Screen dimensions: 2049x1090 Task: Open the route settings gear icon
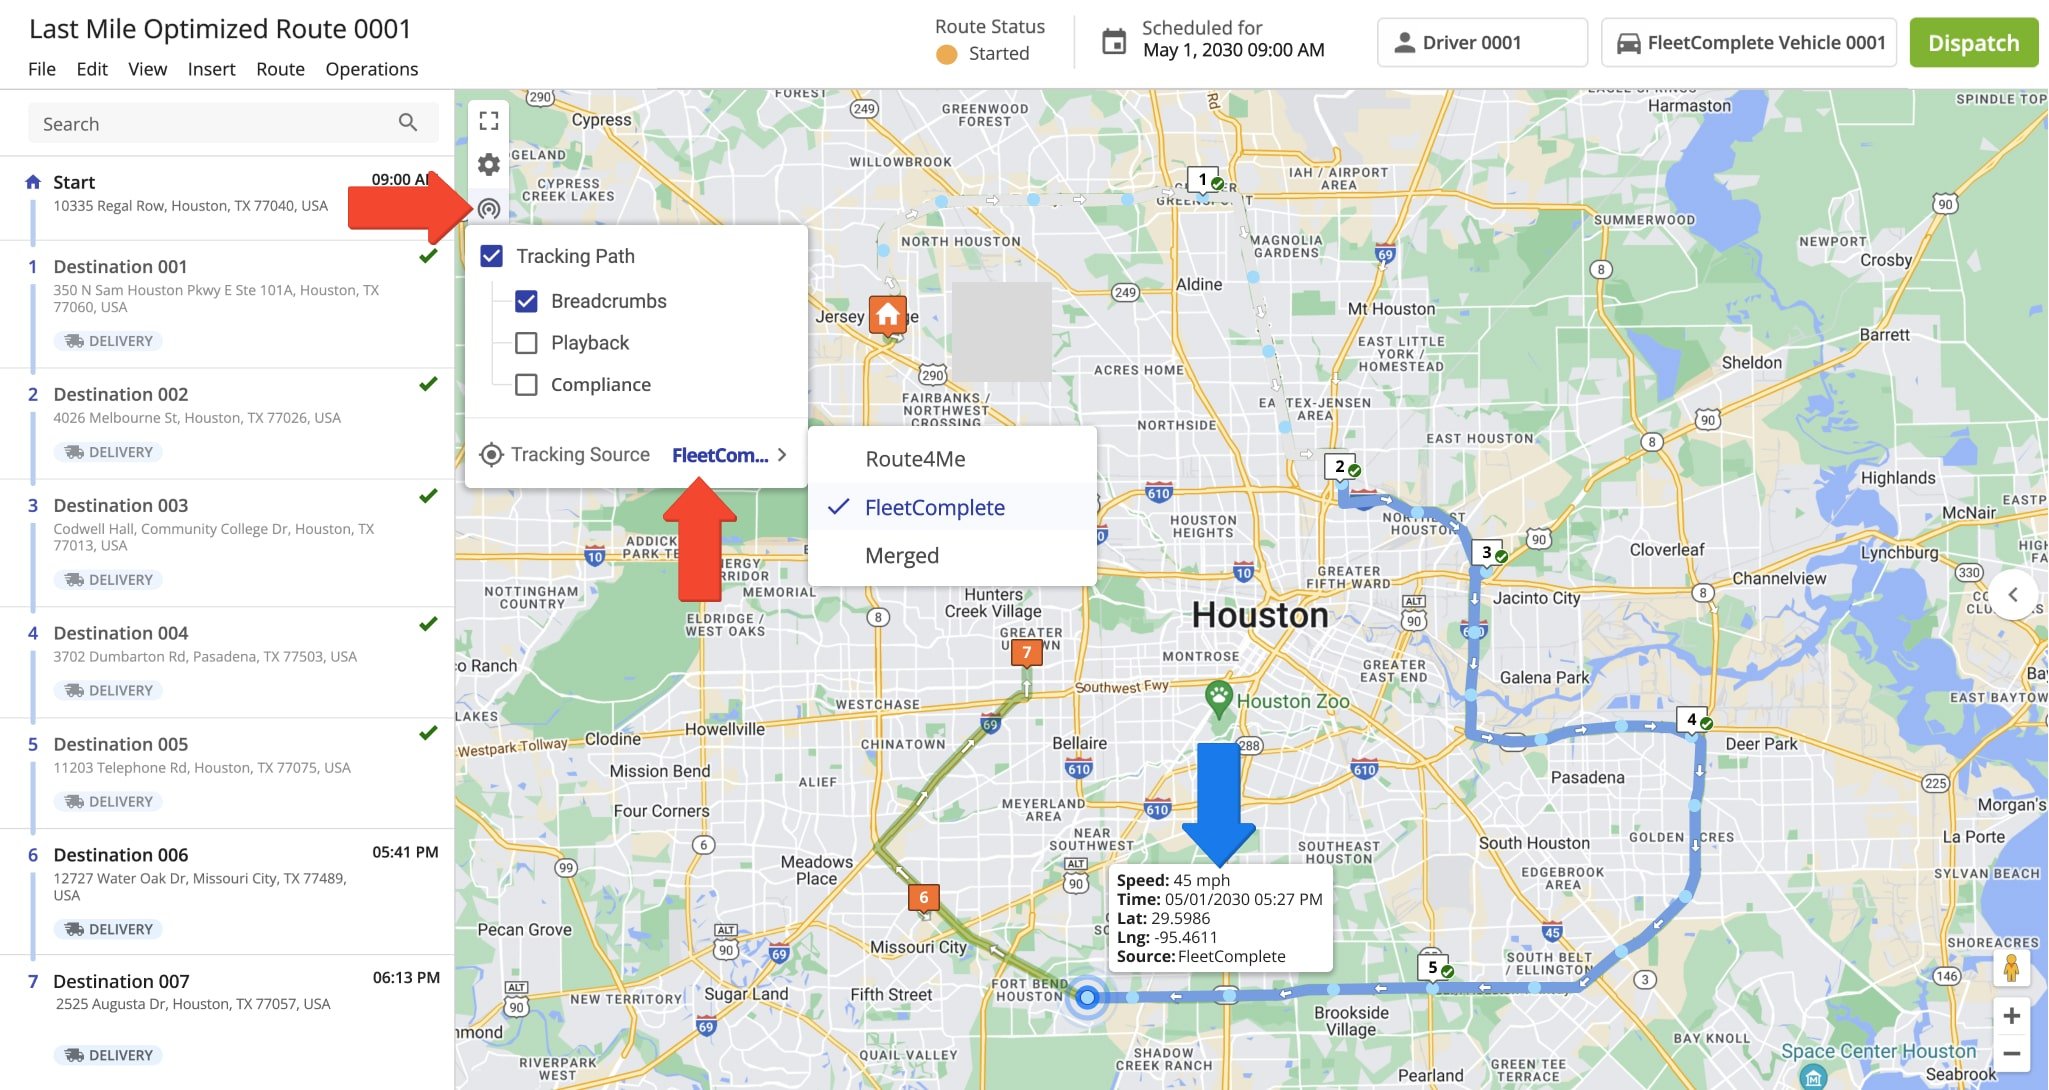[x=487, y=163]
